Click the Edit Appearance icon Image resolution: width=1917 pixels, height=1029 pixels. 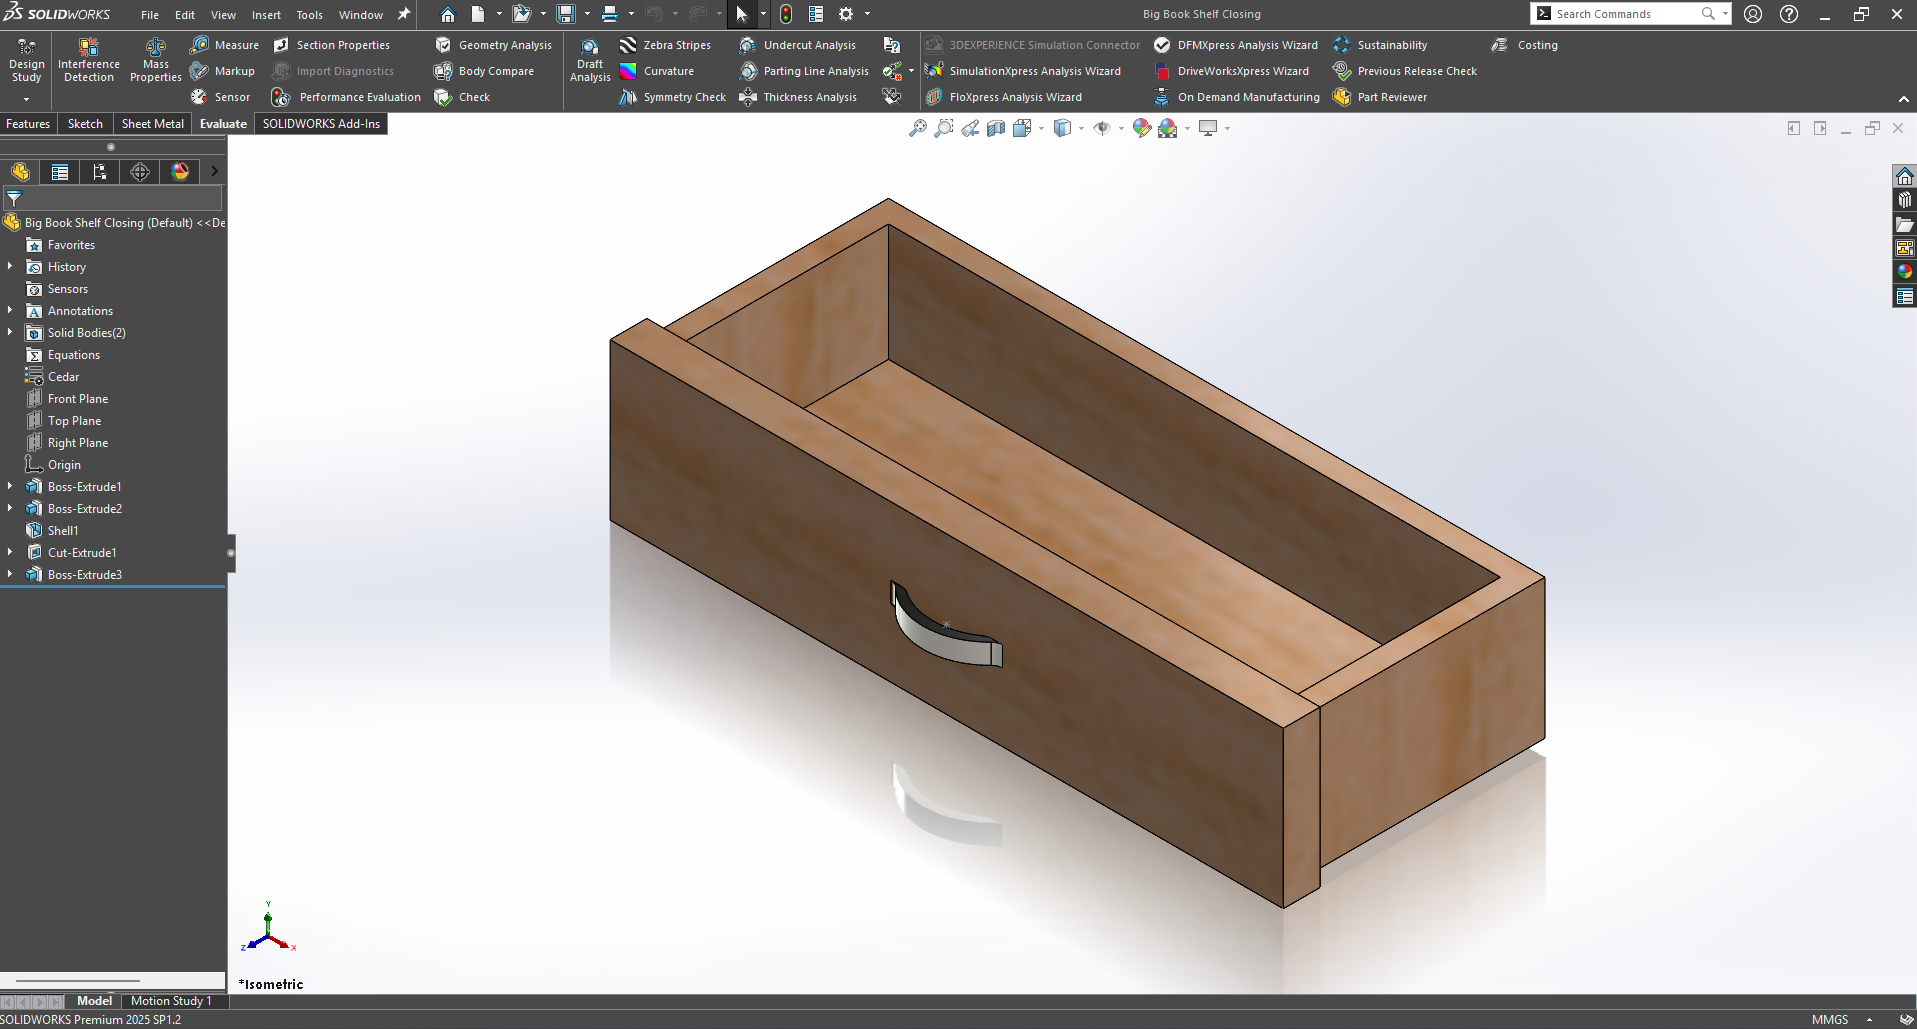click(1141, 128)
